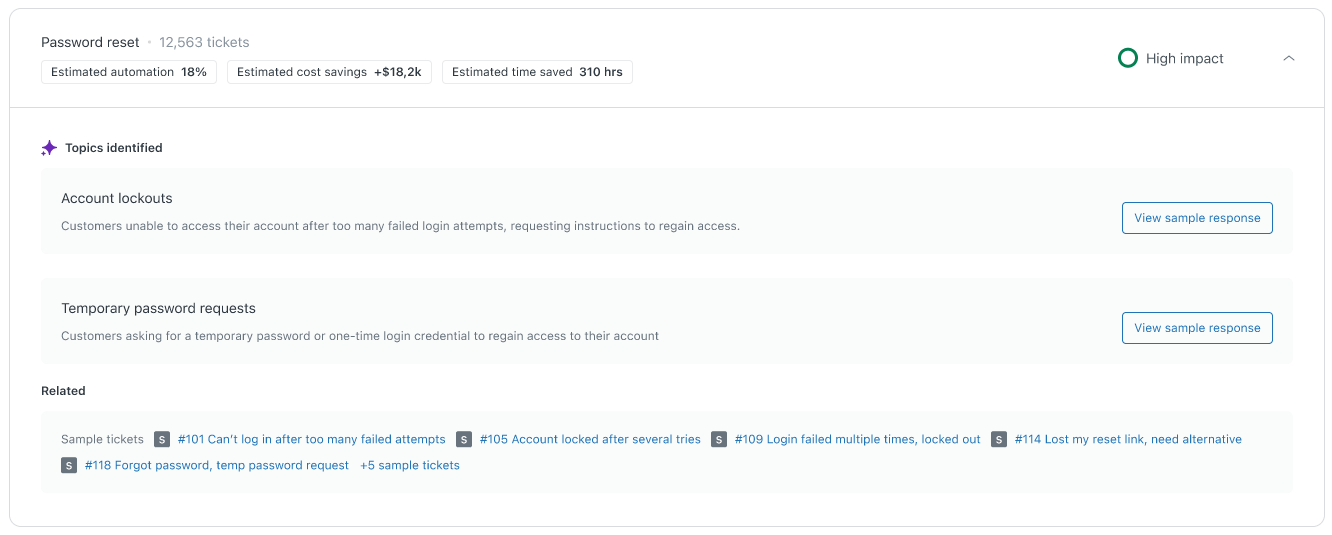
Task: Click the Password reset heading
Action: click(90, 42)
